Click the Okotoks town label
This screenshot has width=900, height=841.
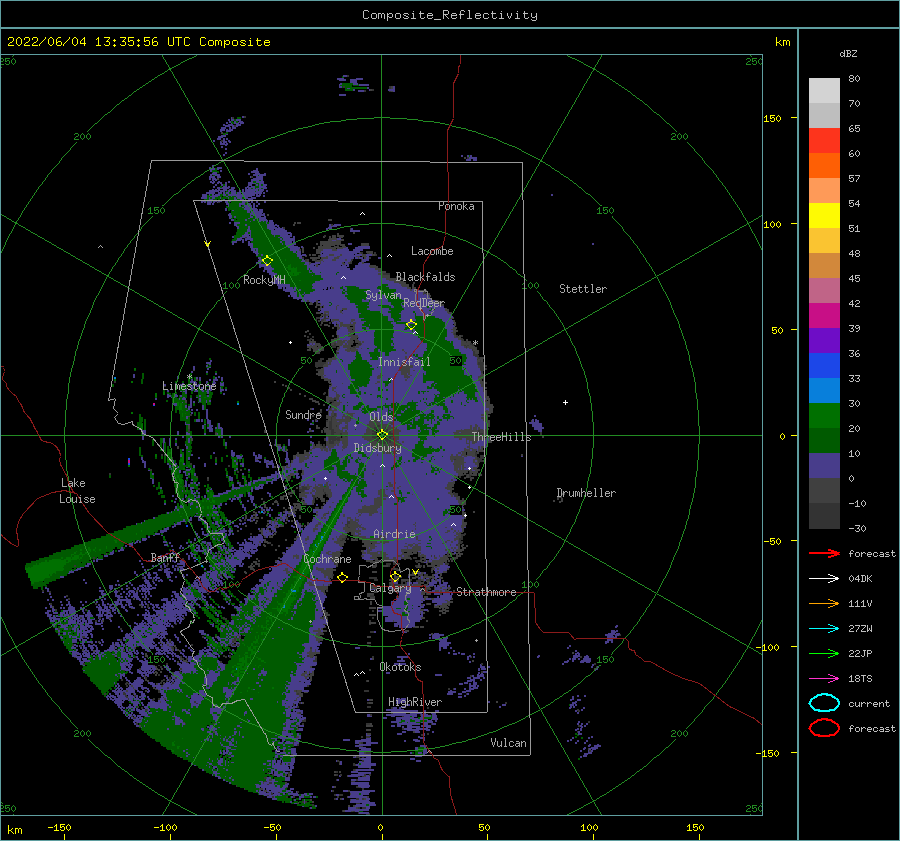(400, 667)
